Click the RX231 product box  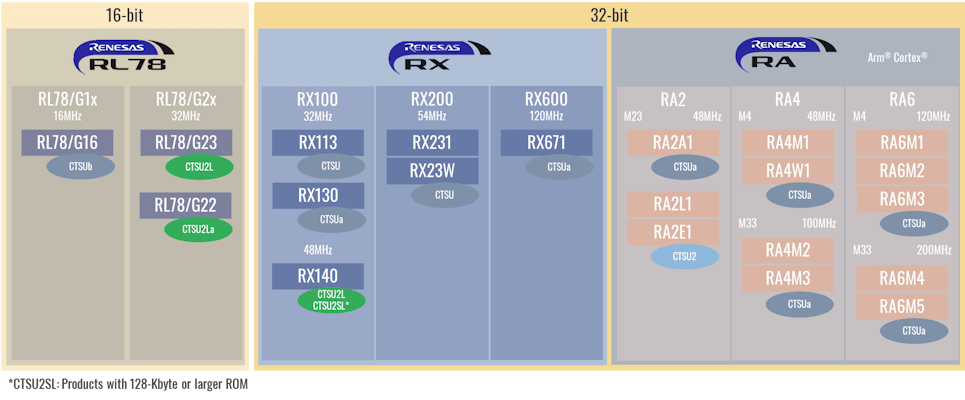(433, 143)
